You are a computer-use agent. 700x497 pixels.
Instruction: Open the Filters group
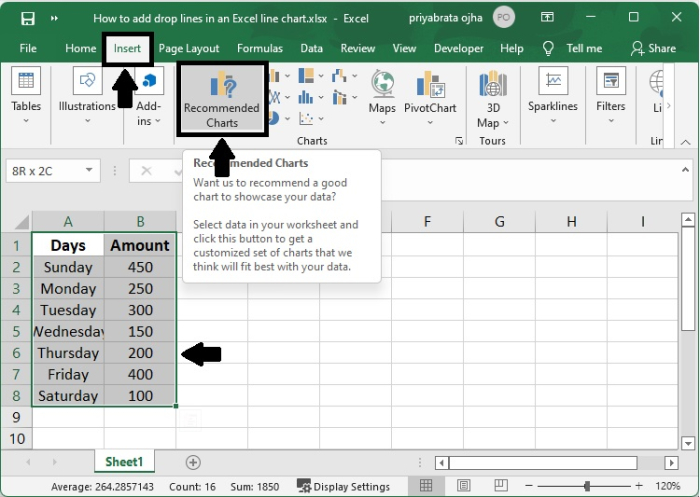[610, 93]
